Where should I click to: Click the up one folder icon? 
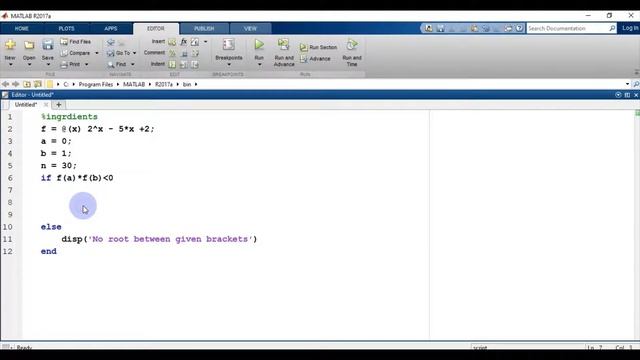[27, 84]
